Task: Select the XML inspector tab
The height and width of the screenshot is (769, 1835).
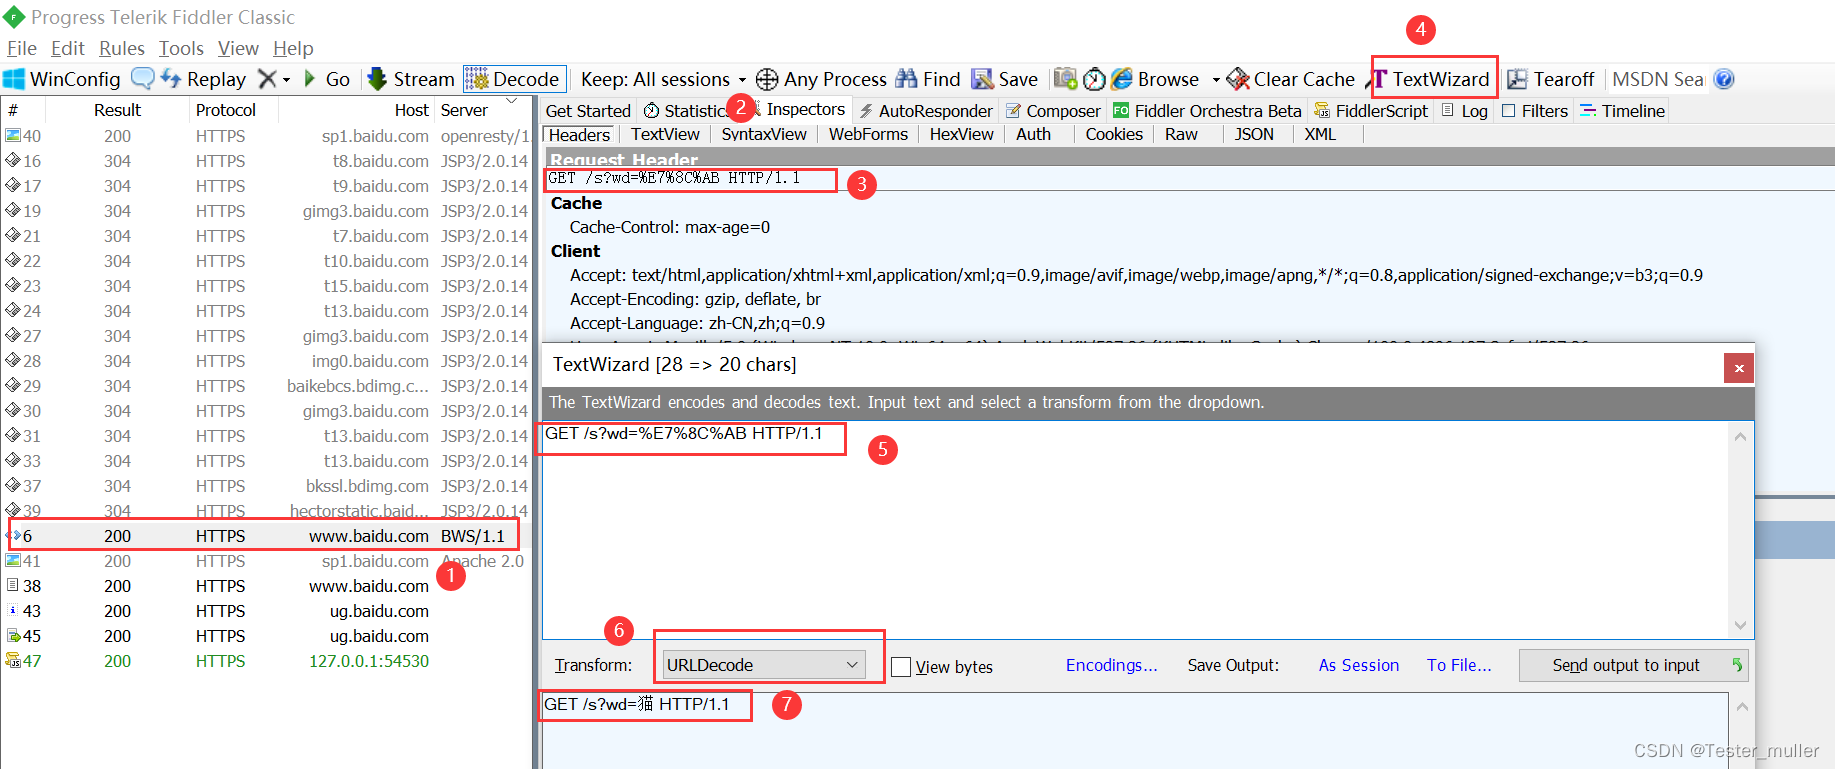Action: point(1320,134)
